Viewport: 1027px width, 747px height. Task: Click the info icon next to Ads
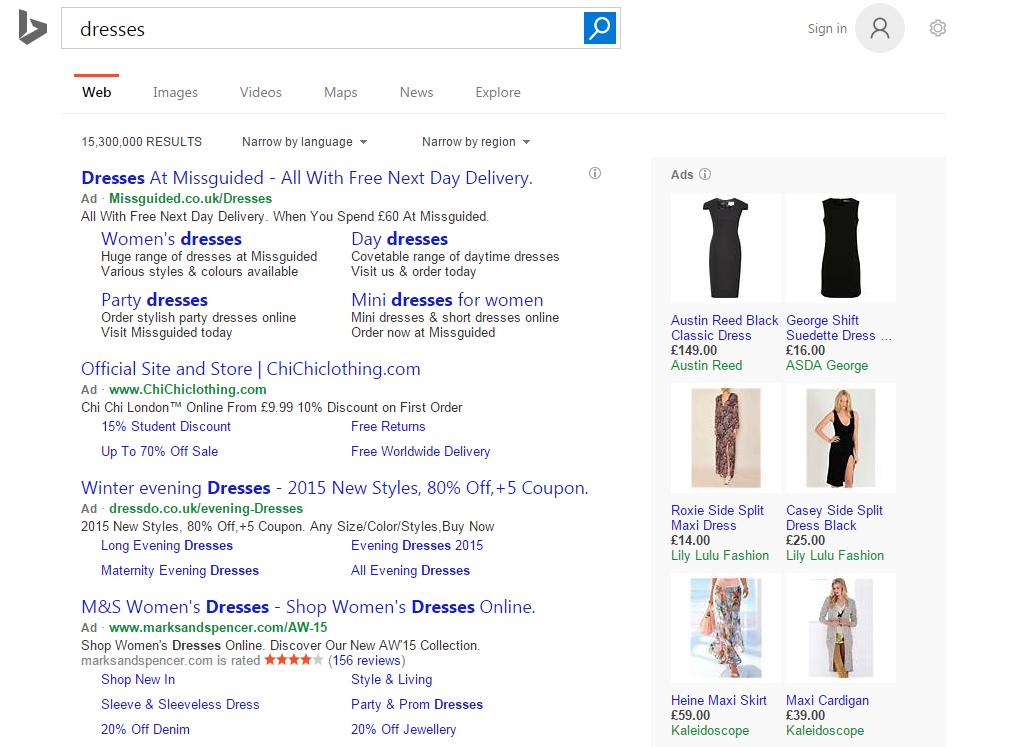[x=705, y=174]
